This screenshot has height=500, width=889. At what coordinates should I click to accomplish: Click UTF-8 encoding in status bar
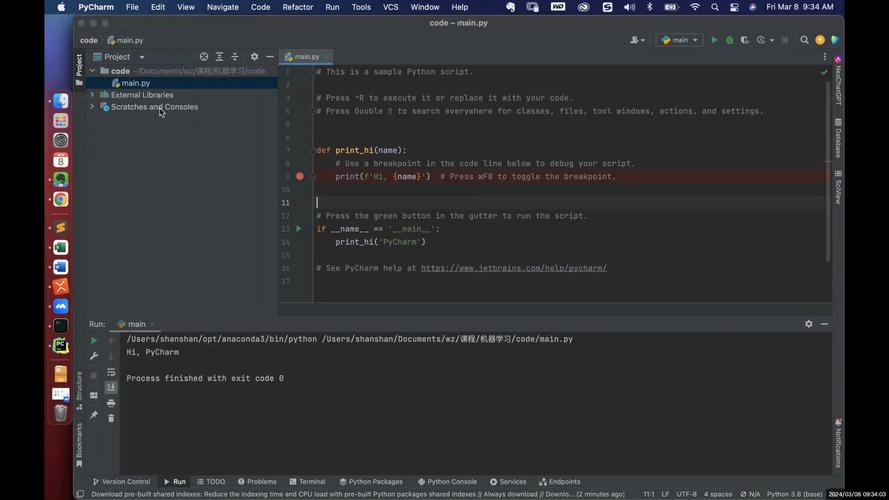tap(686, 494)
